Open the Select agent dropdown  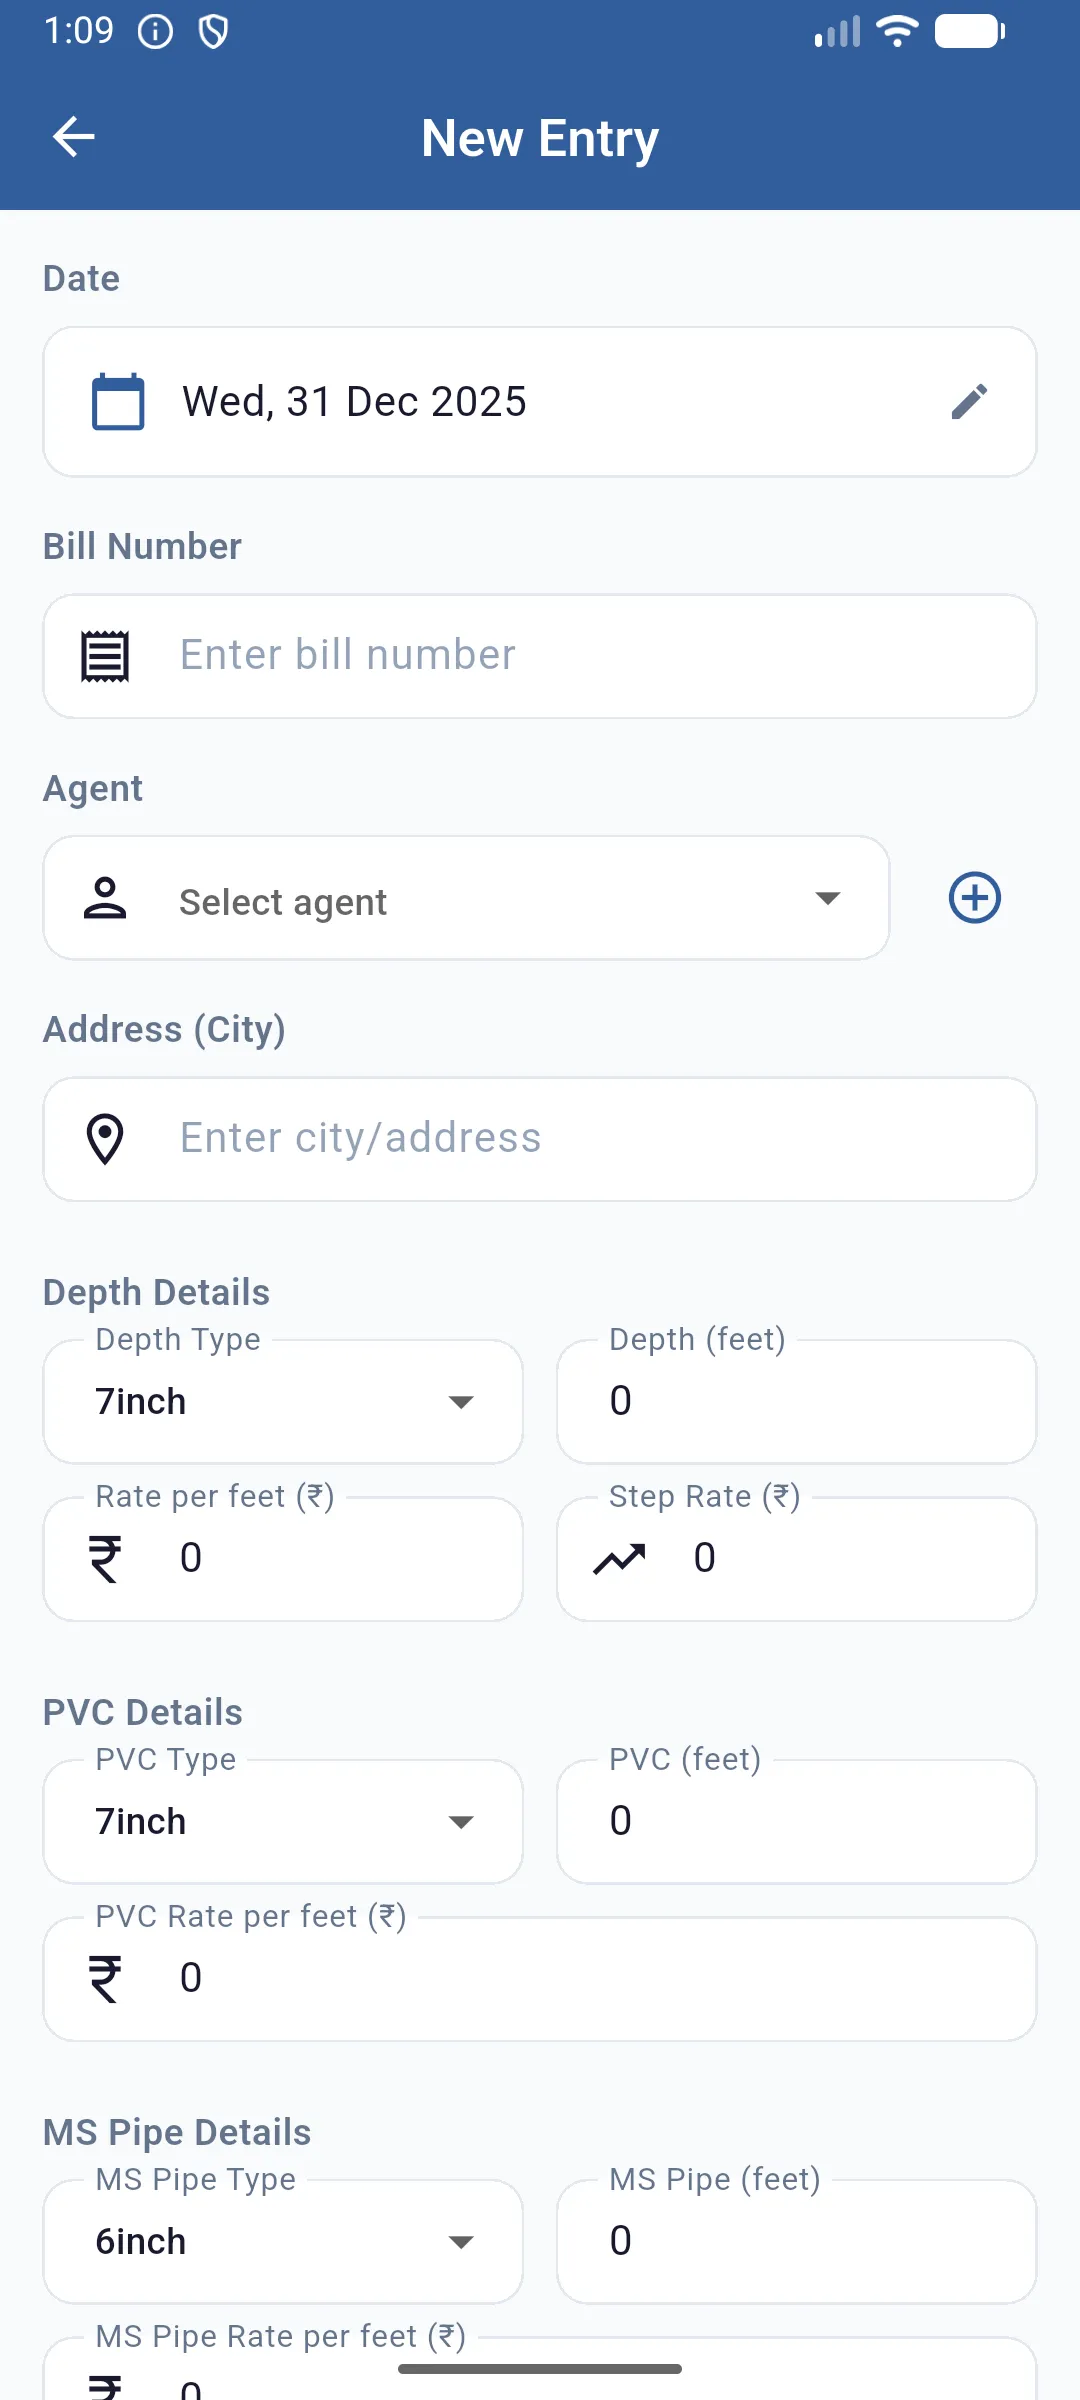[466, 898]
